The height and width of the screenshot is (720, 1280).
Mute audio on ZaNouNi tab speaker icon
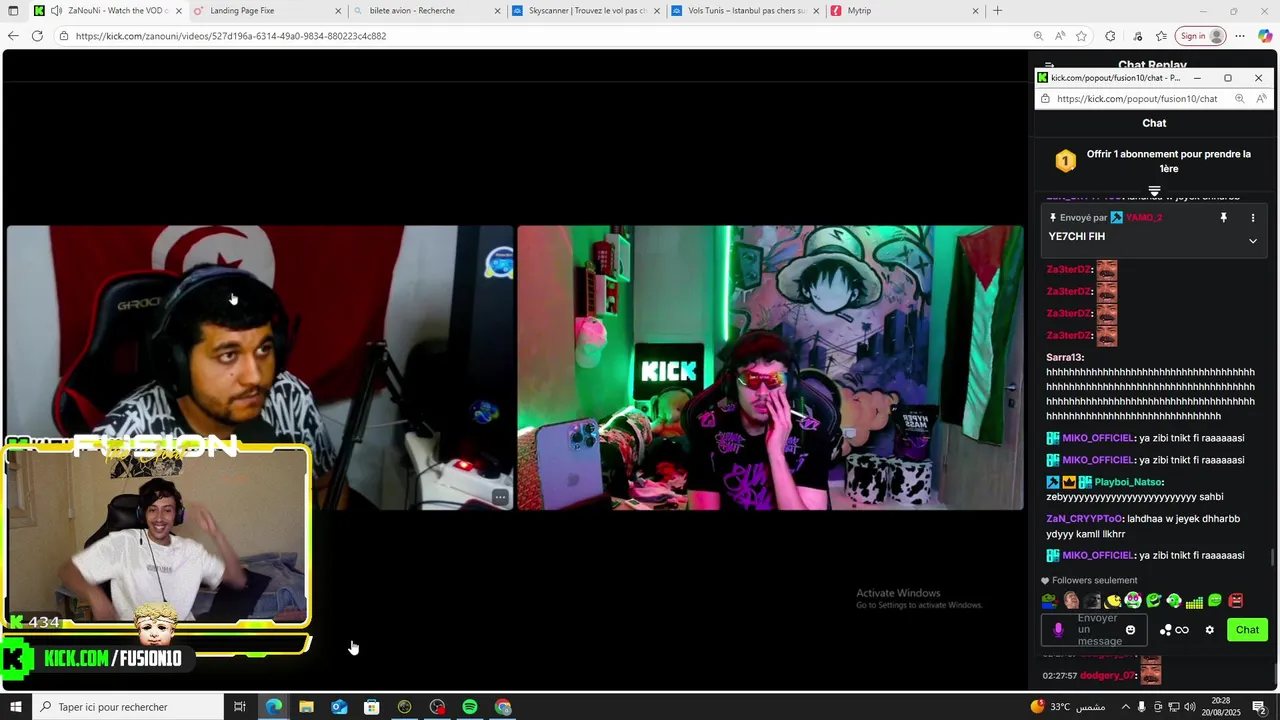coord(56,11)
